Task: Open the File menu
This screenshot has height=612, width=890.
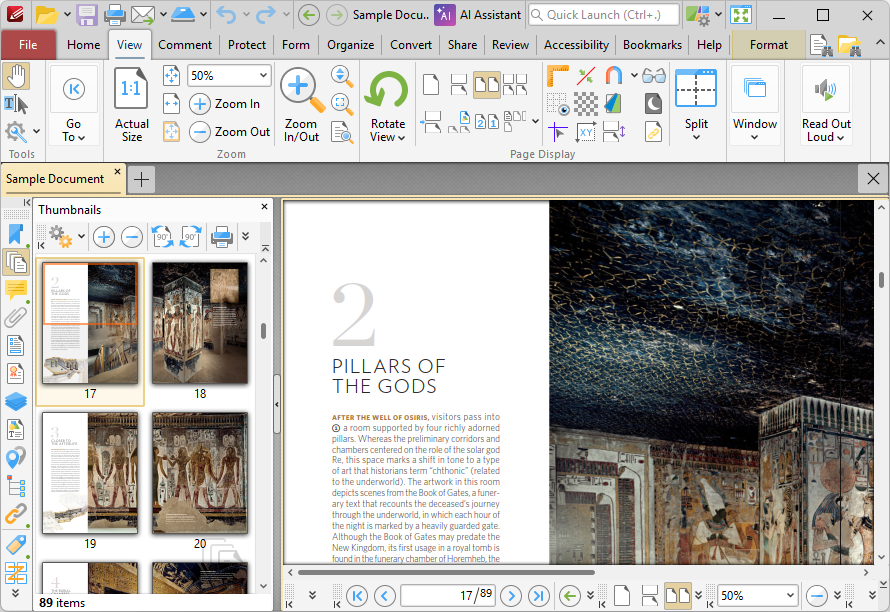Action: (28, 45)
